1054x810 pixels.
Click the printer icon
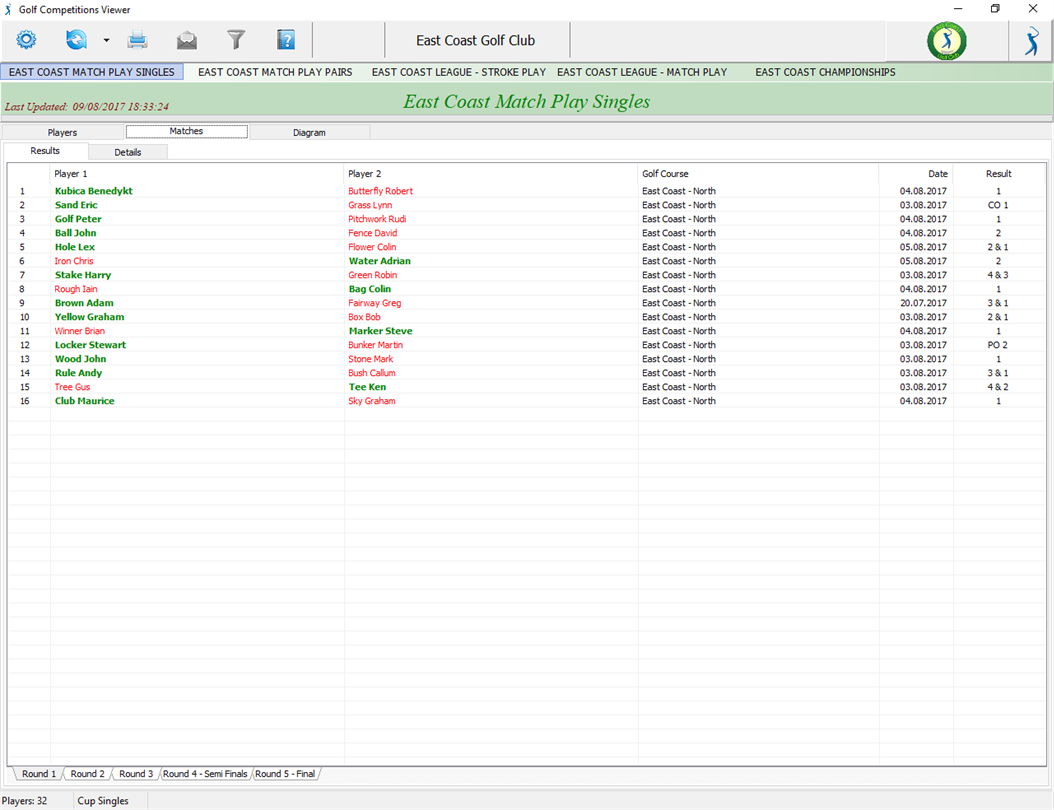[137, 40]
